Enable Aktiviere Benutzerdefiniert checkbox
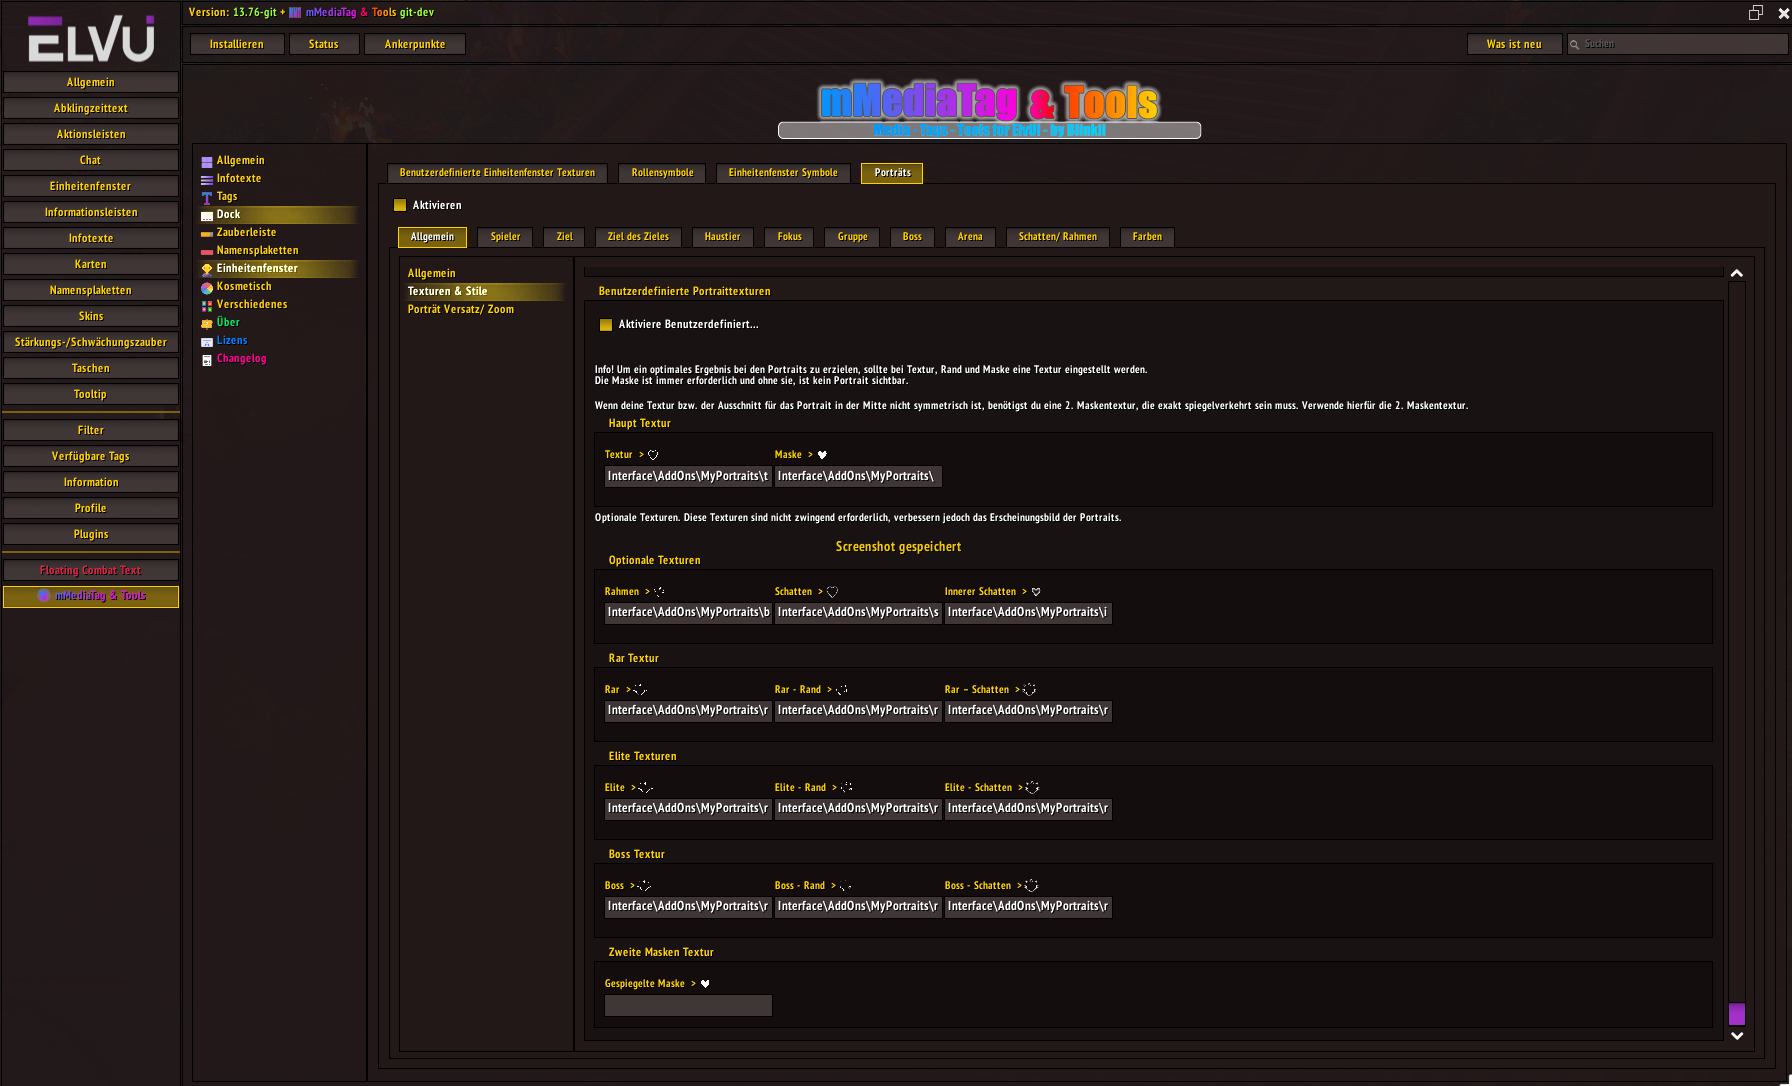The height and width of the screenshot is (1086, 1792). tap(606, 324)
